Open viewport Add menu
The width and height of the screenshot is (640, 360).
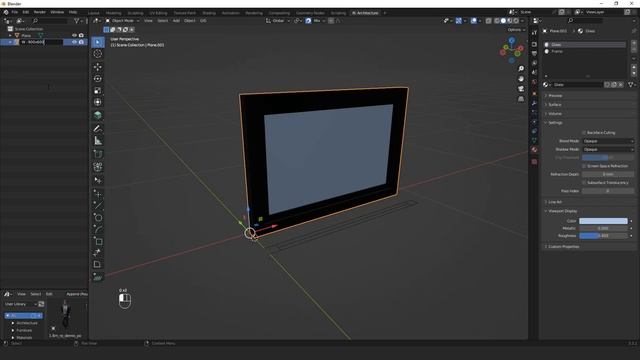pos(176,20)
